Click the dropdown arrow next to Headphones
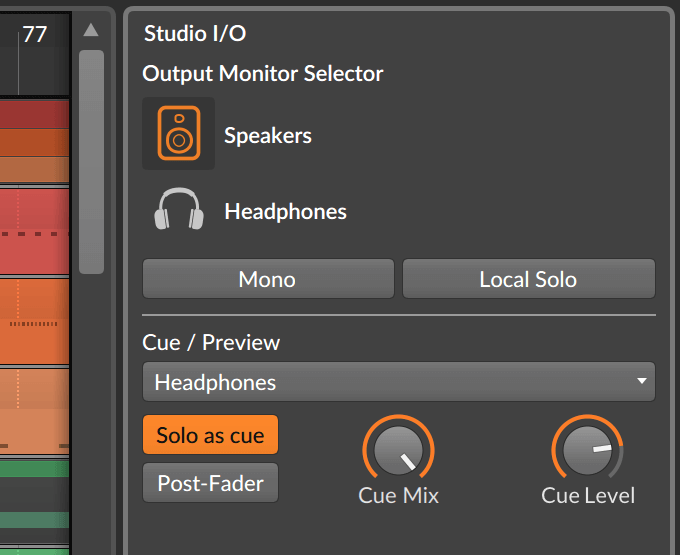 [642, 381]
